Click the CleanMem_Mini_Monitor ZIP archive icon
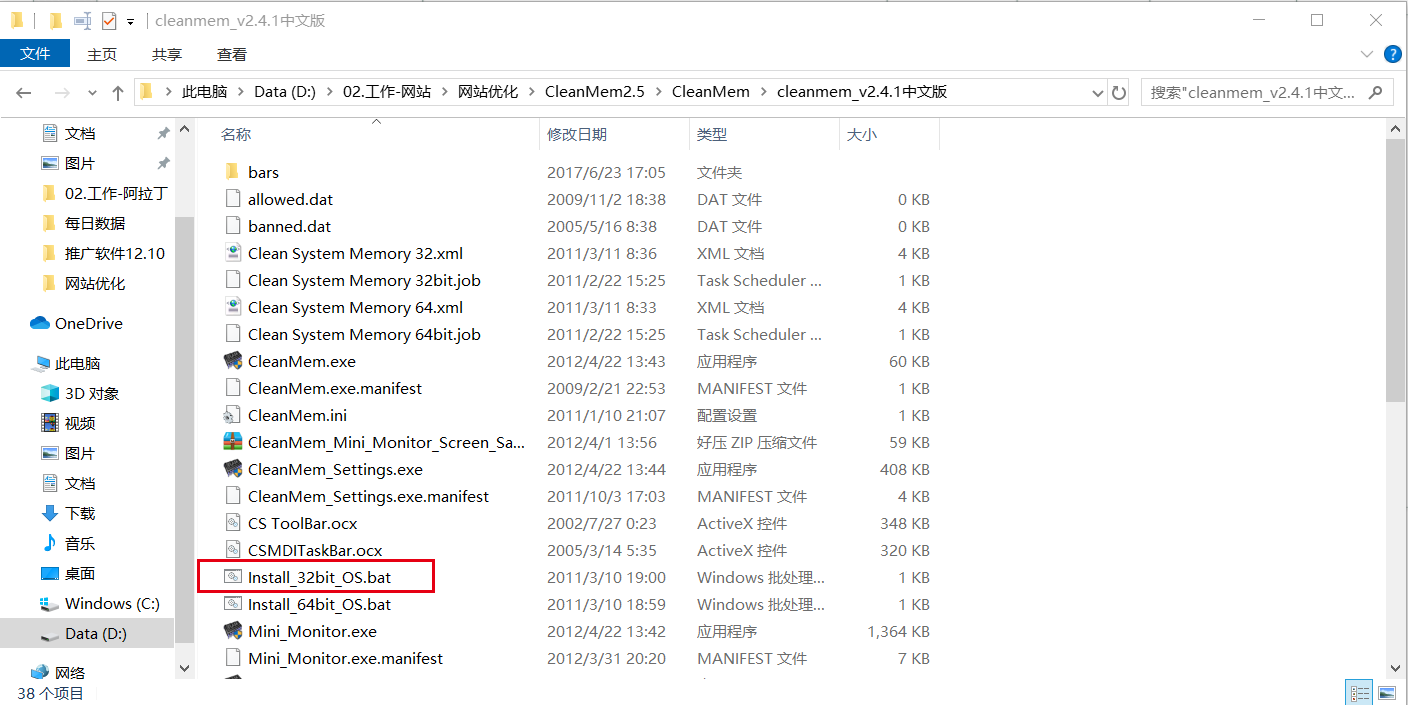Viewport: 1408px width, 705px height. pos(232,442)
